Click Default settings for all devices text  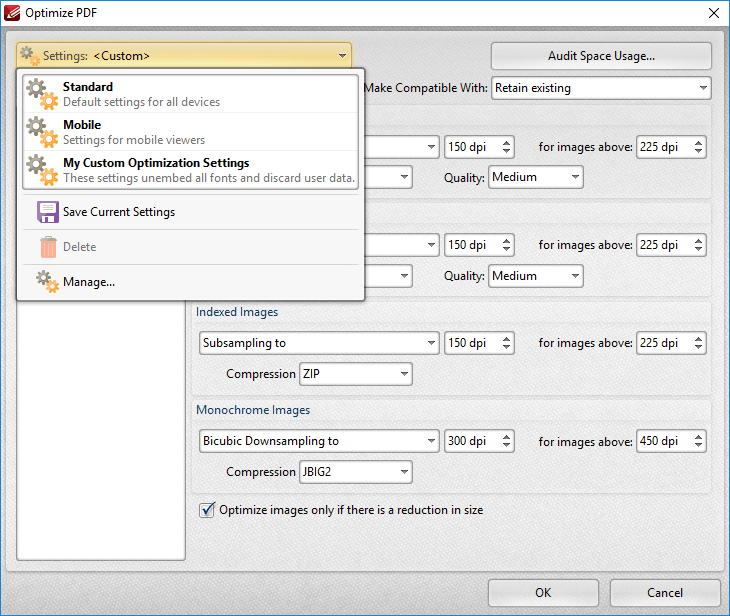142,102
